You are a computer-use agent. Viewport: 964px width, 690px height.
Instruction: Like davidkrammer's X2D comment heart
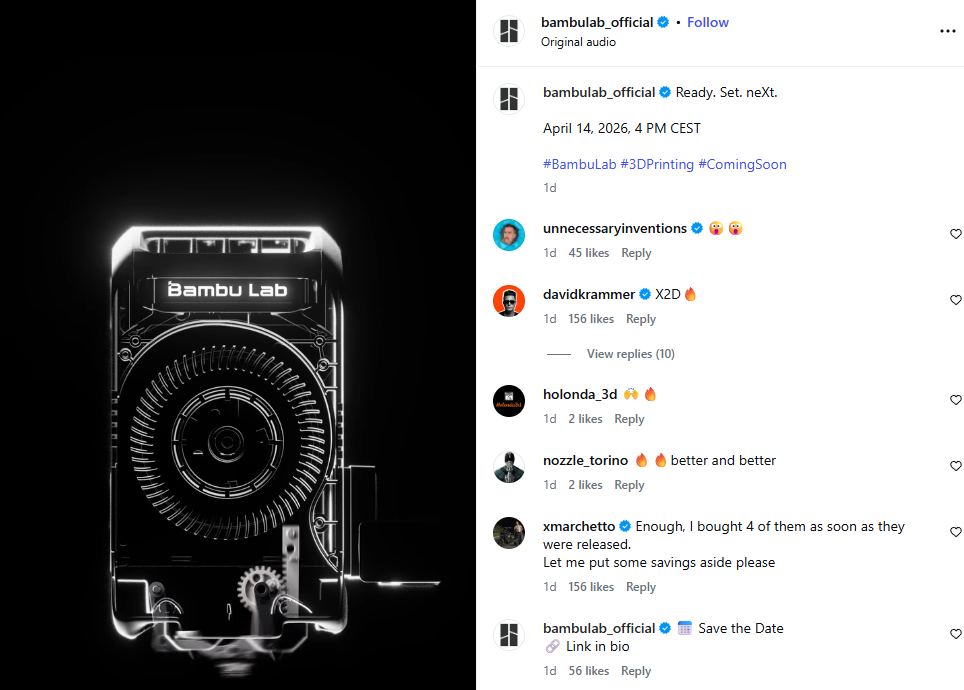(955, 299)
